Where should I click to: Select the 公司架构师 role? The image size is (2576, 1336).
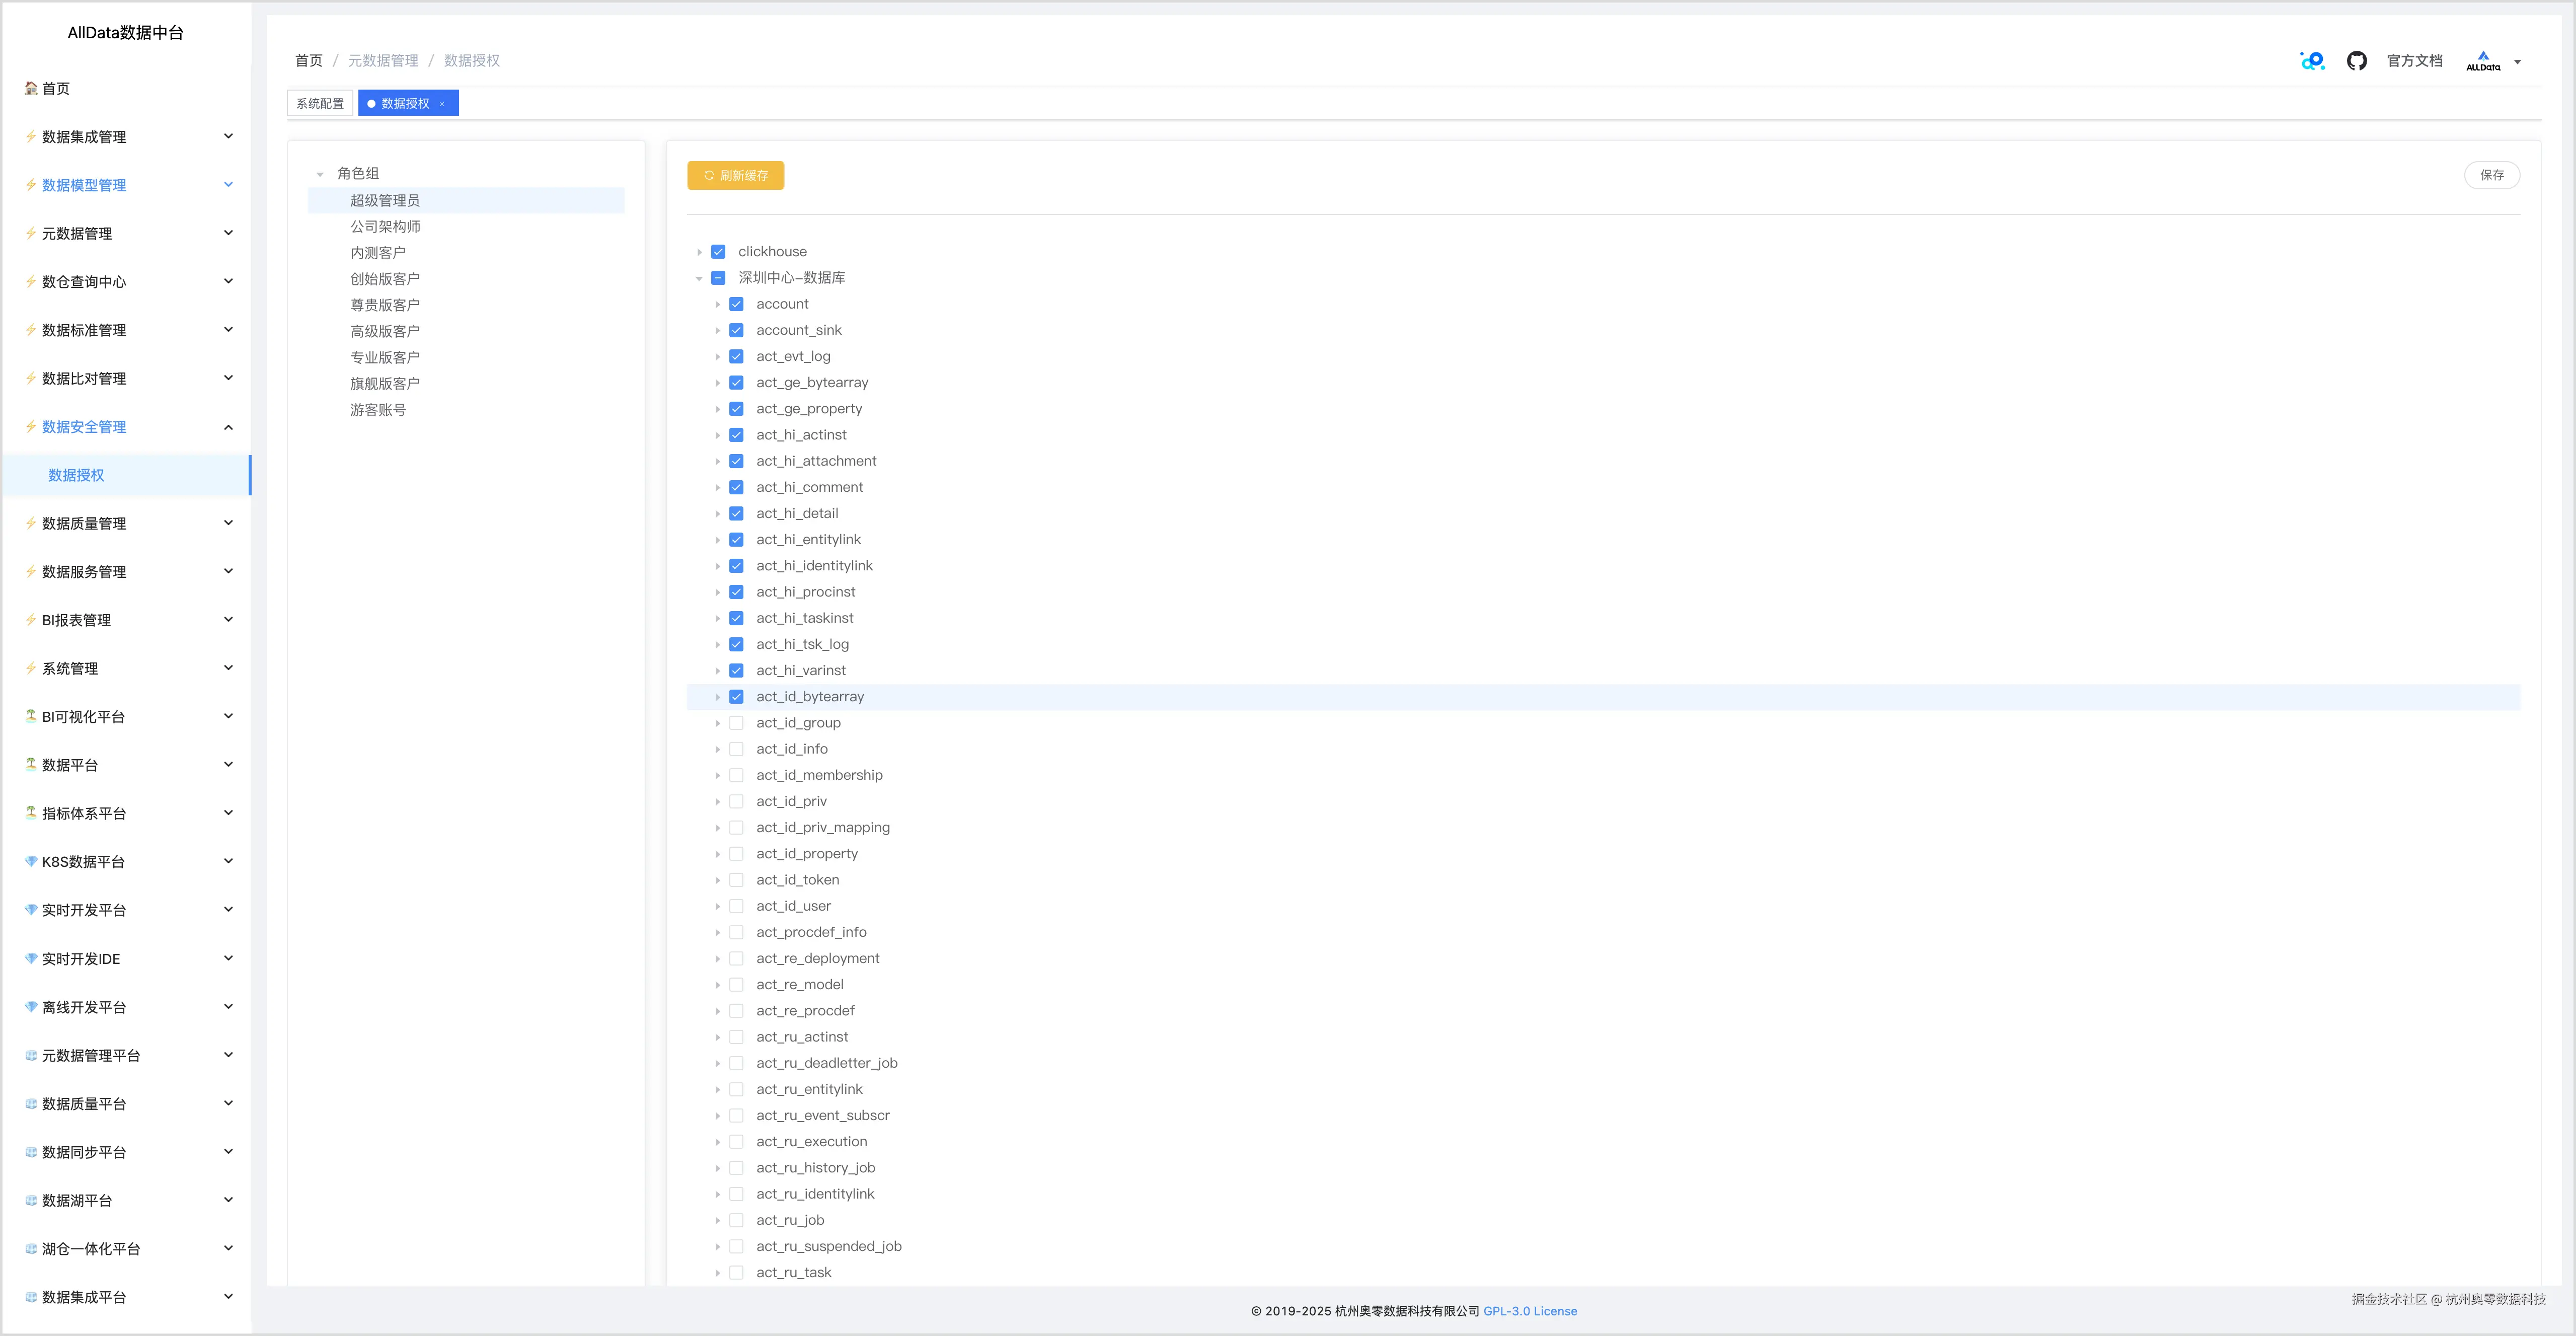pos(385,227)
